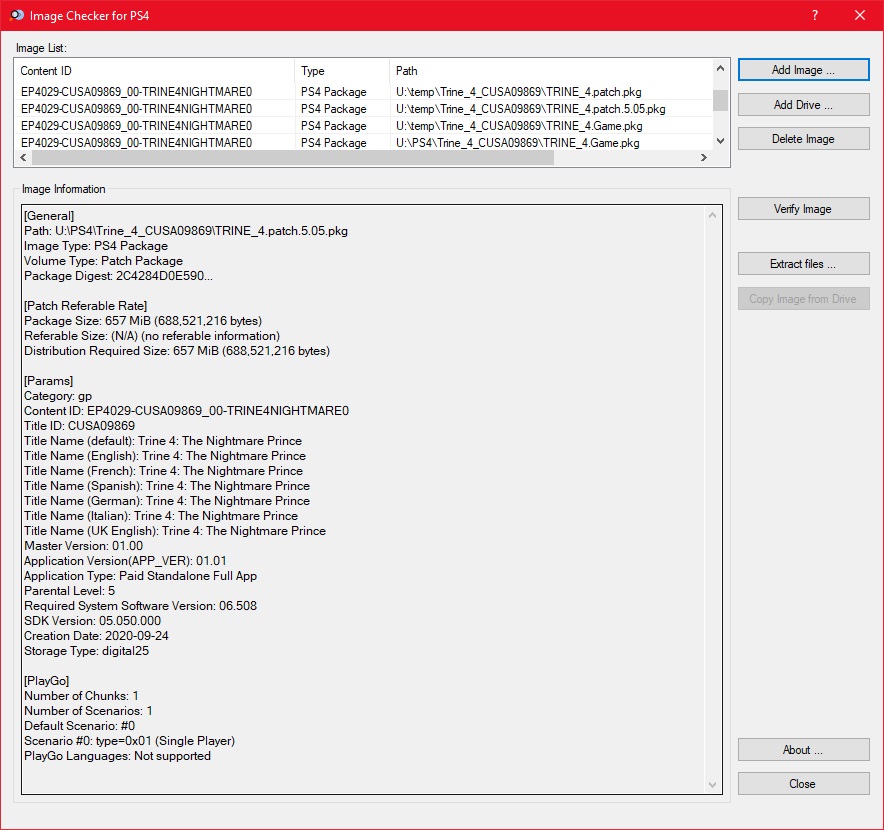Viewport: 884px width, 830px height.
Task: Click the Add Image button
Action: 803,70
